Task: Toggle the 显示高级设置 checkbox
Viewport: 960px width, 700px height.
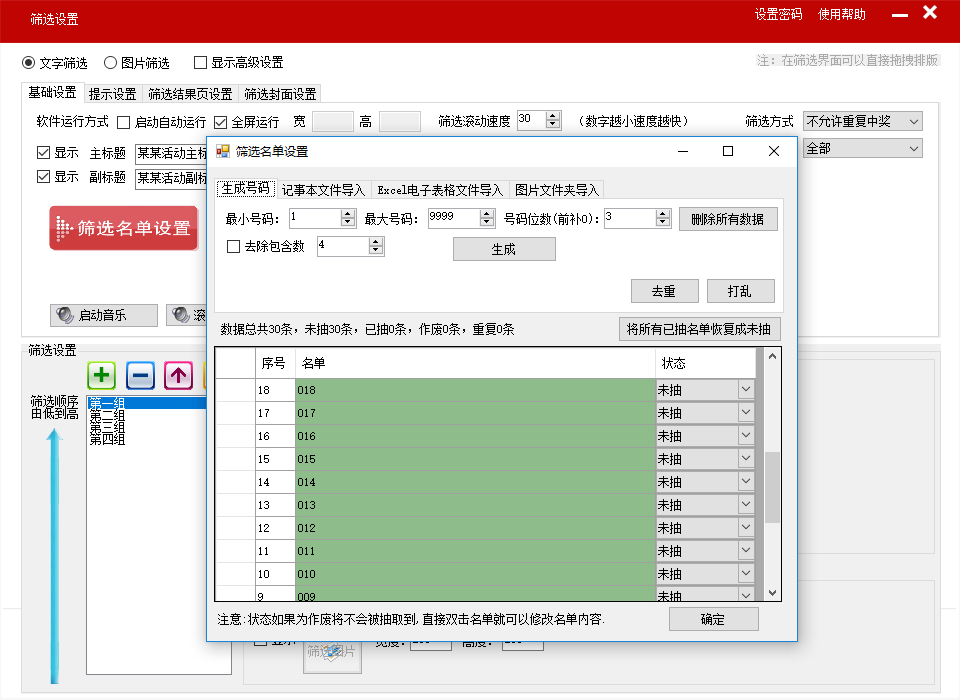Action: (201, 62)
